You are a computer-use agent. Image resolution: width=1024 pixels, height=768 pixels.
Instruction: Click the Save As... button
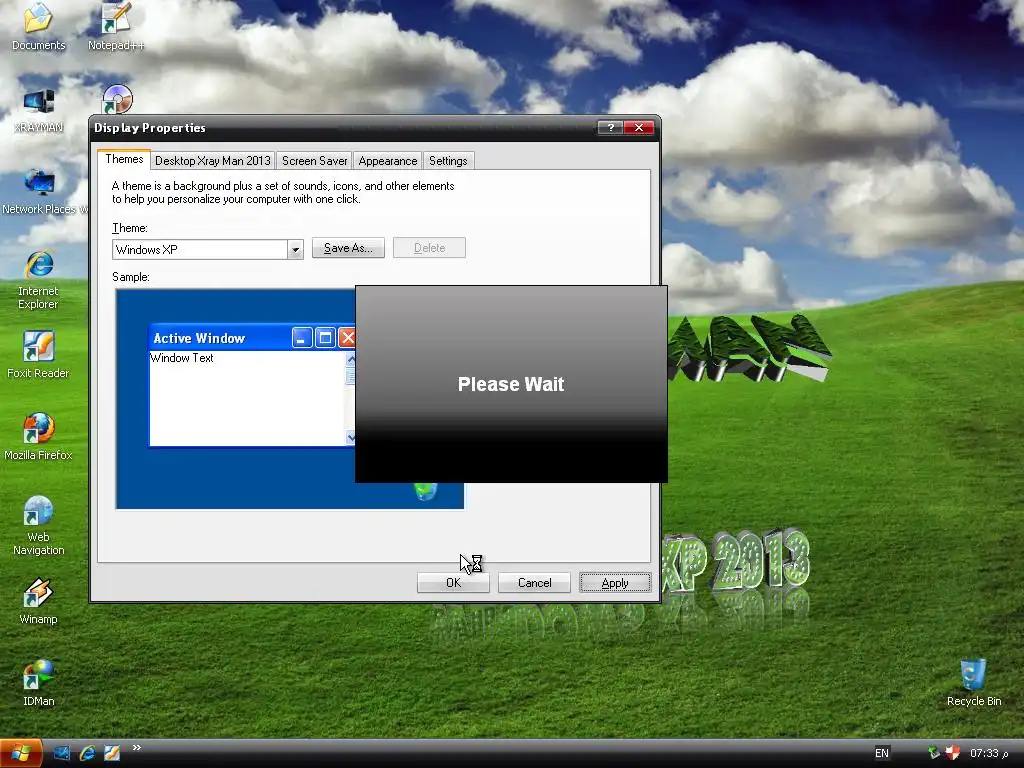pos(348,248)
